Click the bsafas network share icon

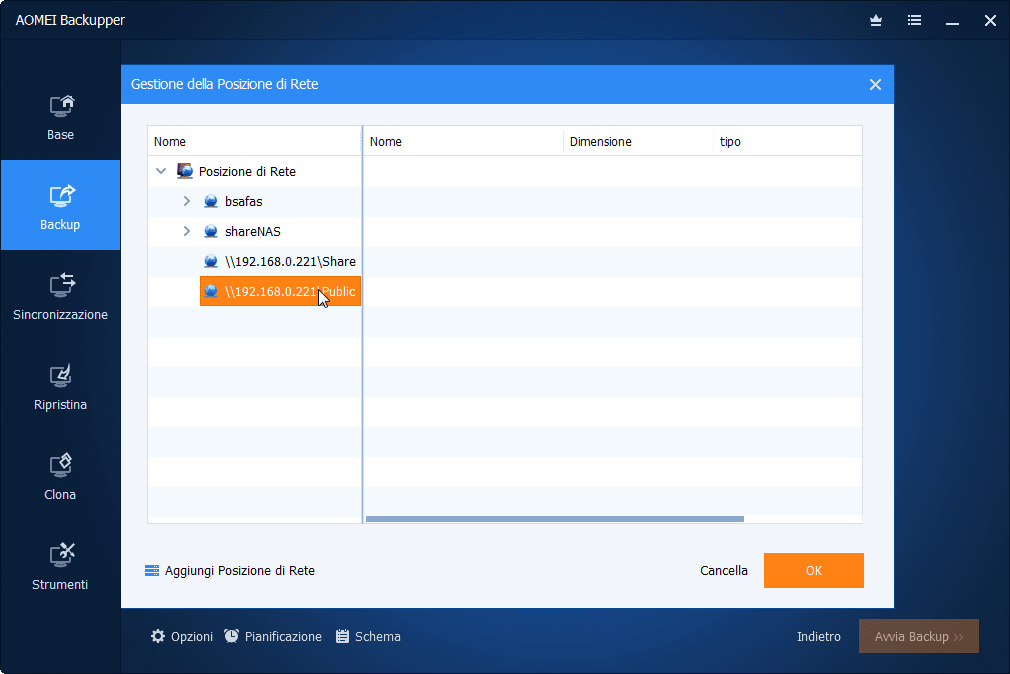coord(211,202)
